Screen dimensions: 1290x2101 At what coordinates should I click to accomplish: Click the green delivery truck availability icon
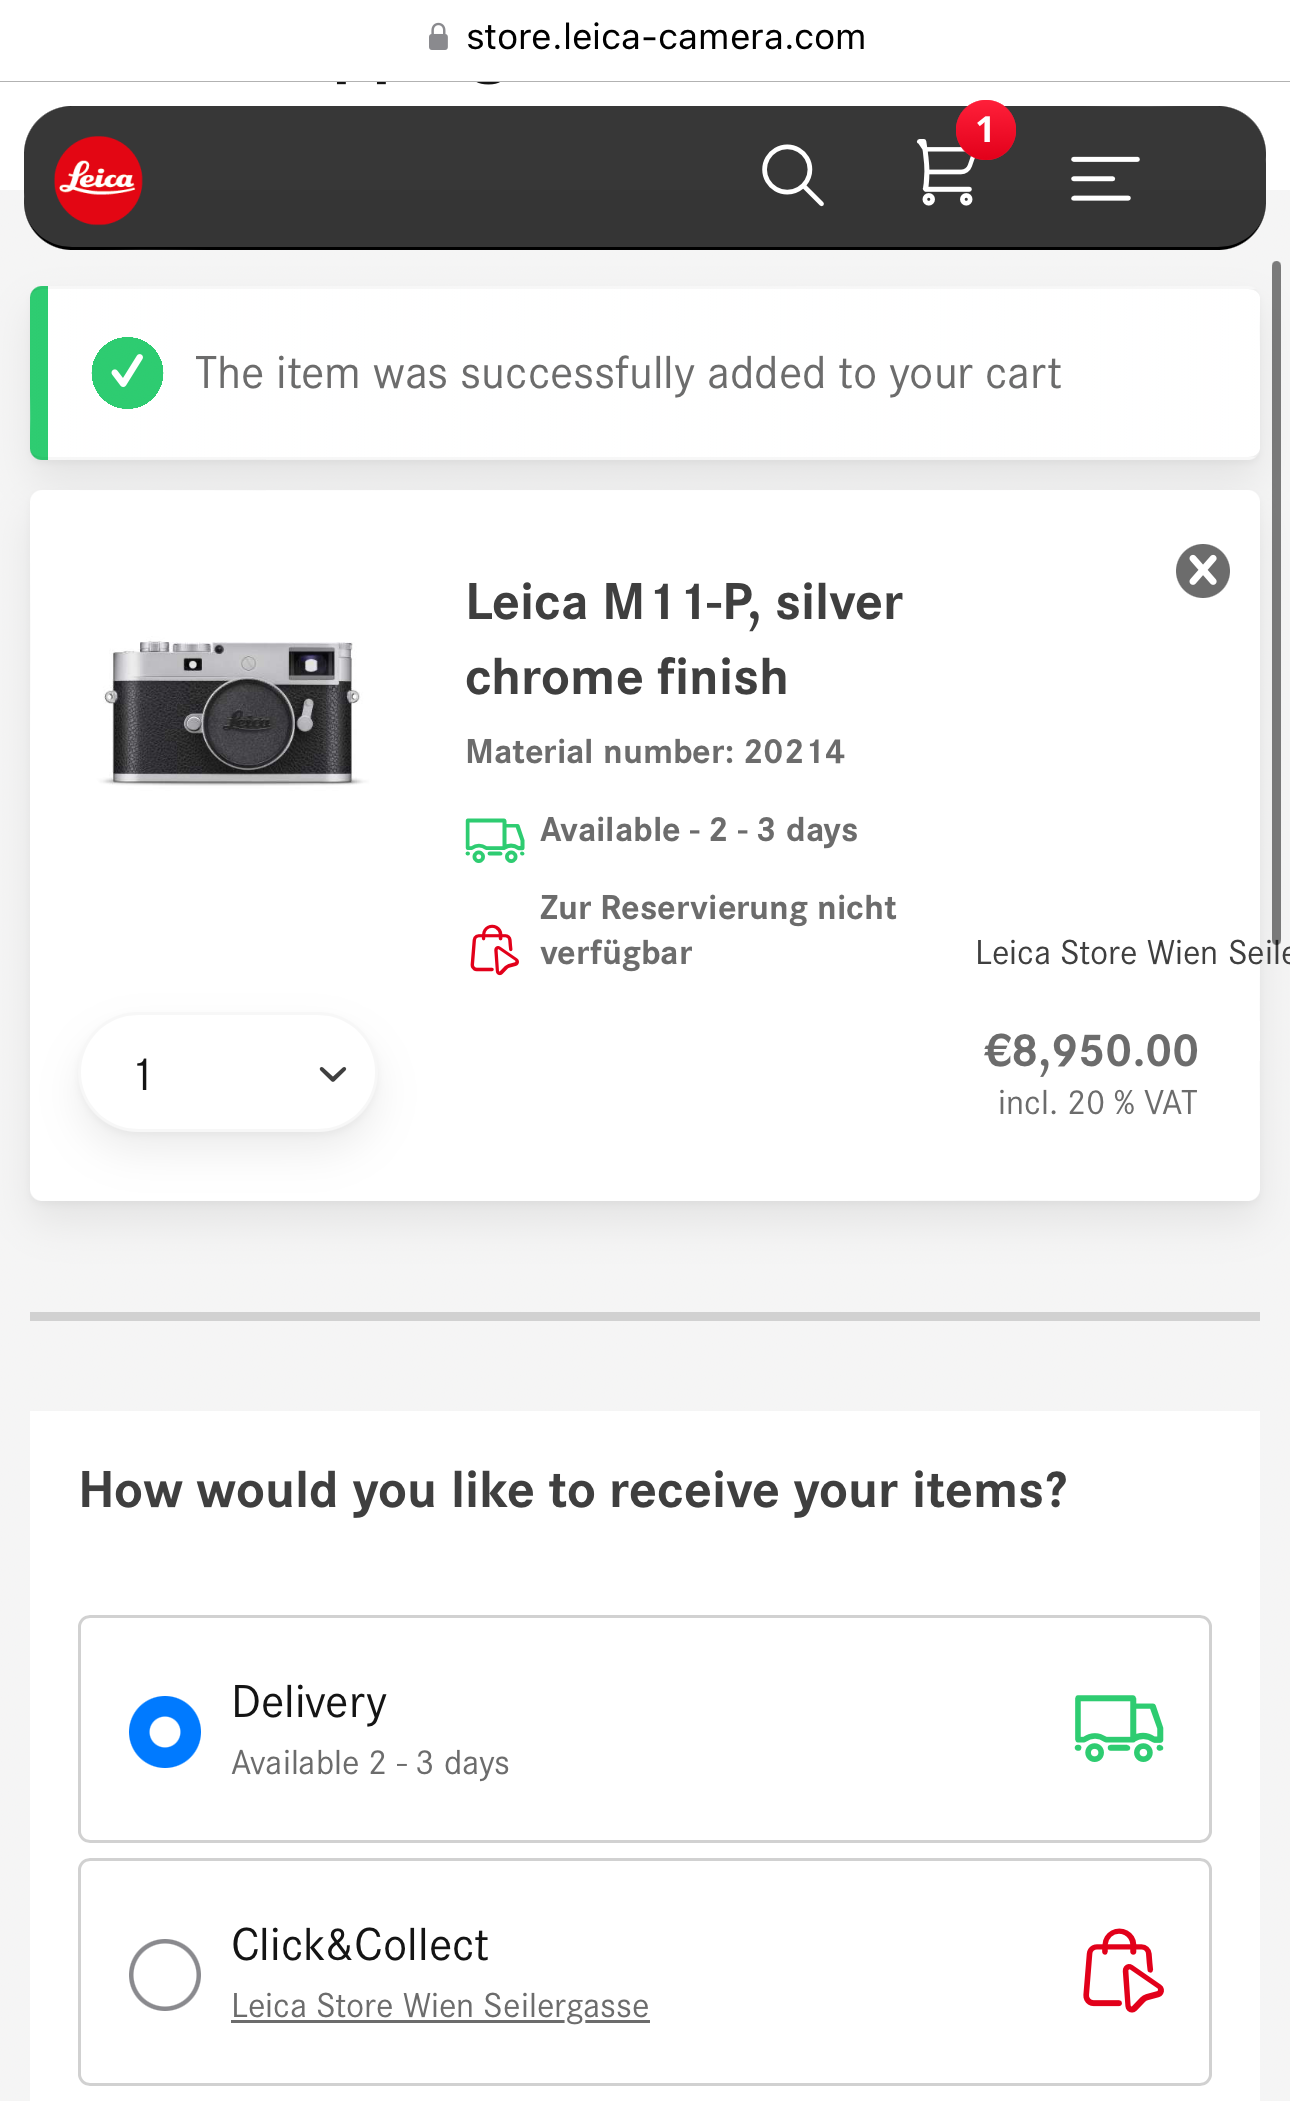(494, 839)
